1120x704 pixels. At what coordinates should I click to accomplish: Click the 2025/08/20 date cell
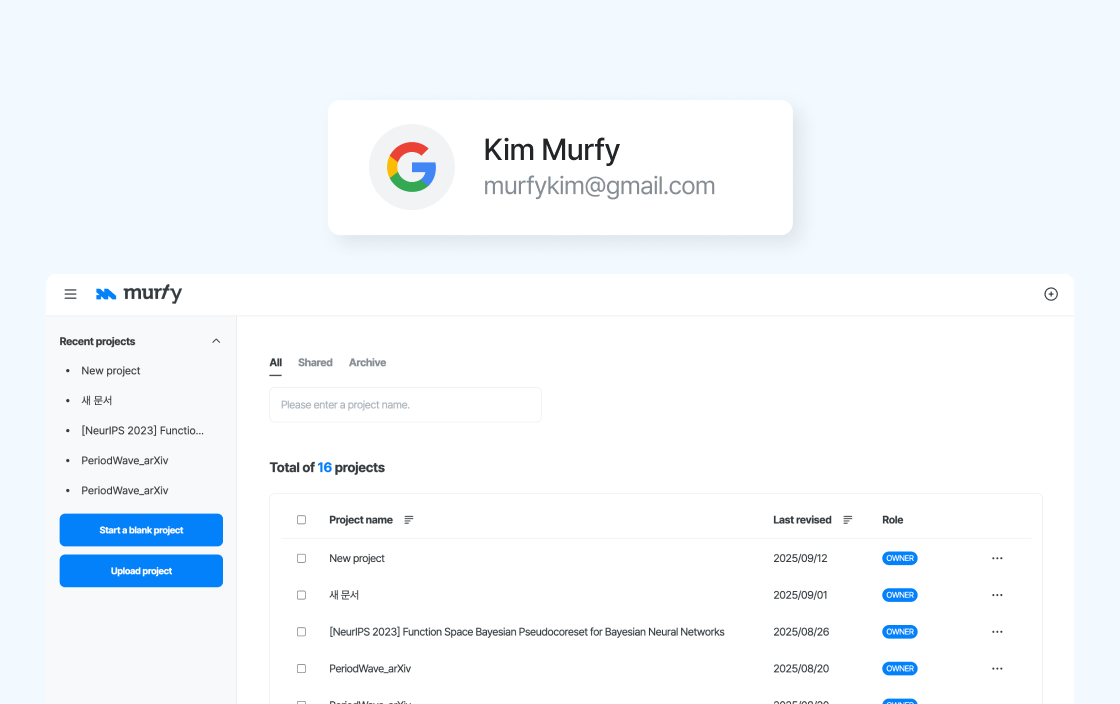(x=801, y=668)
